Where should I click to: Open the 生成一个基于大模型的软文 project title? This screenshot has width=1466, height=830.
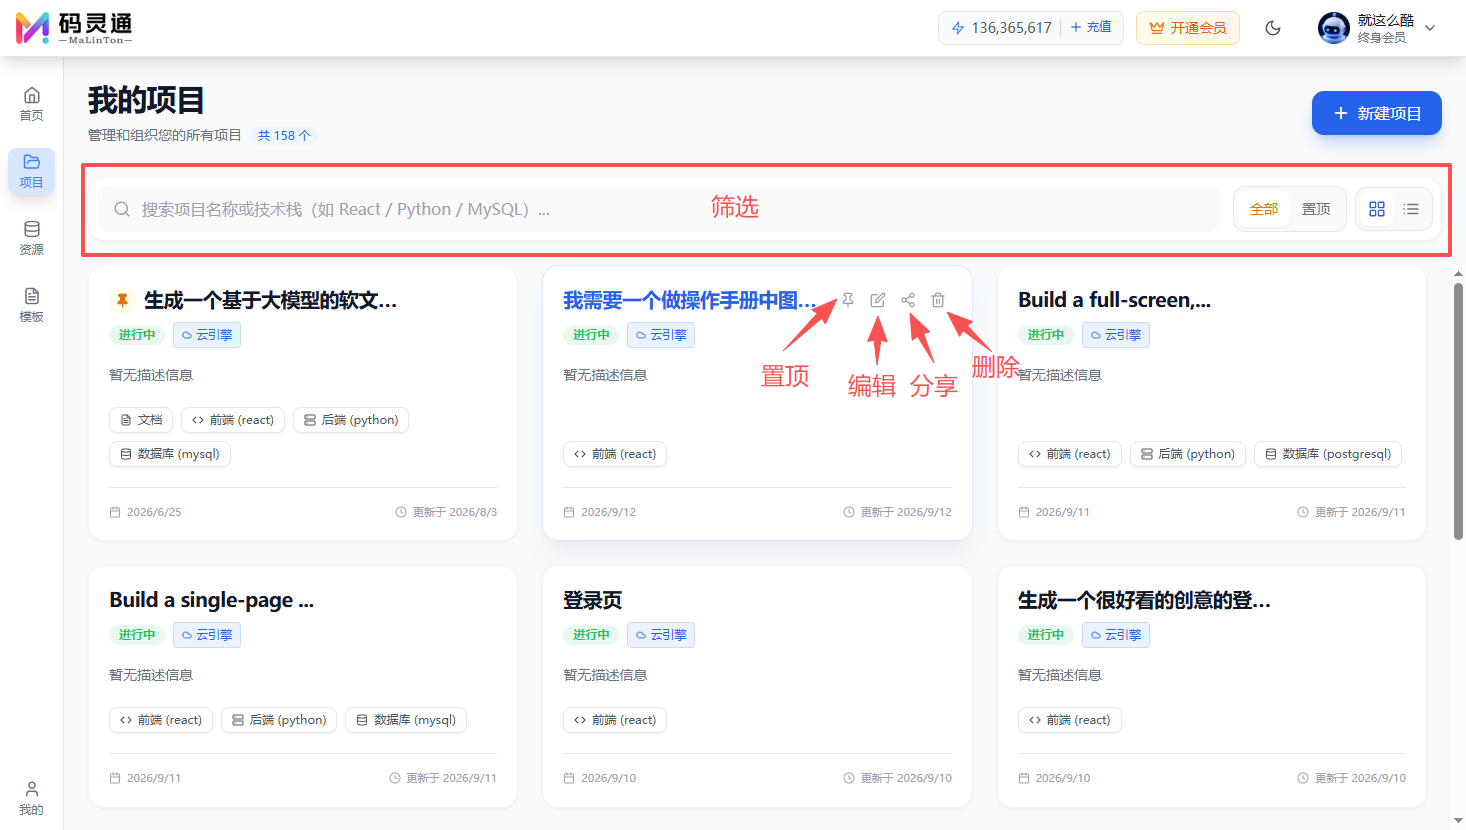click(x=270, y=300)
